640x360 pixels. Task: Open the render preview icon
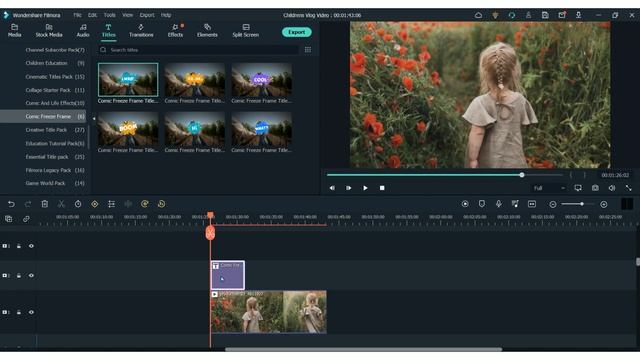[465, 204]
